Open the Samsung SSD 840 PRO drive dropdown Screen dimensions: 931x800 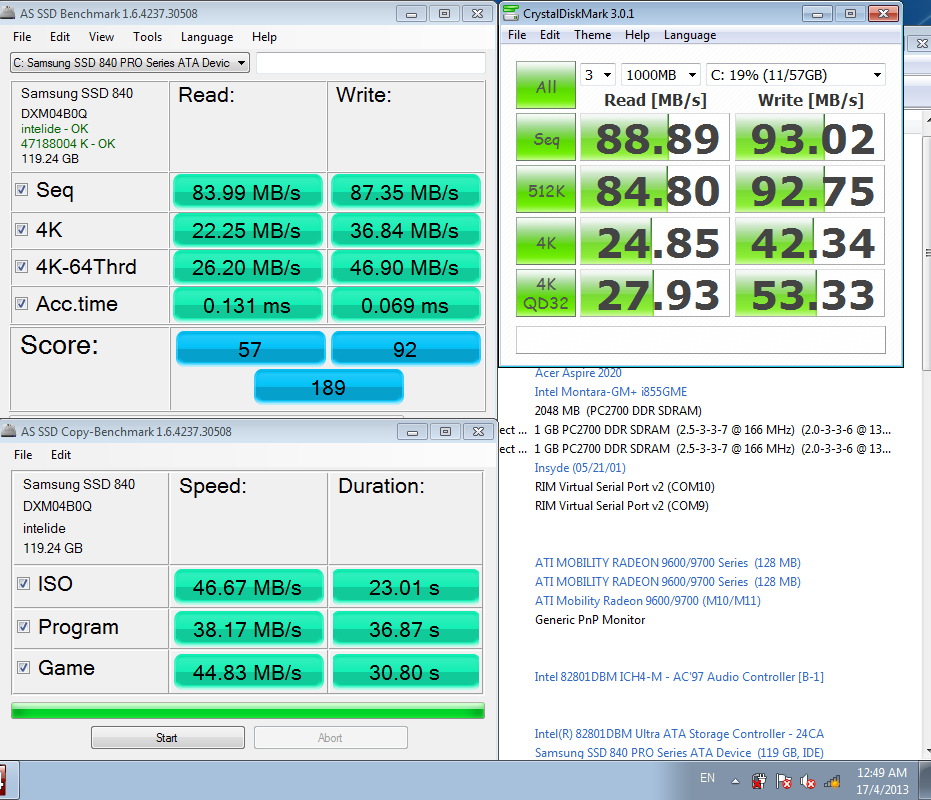click(129, 63)
